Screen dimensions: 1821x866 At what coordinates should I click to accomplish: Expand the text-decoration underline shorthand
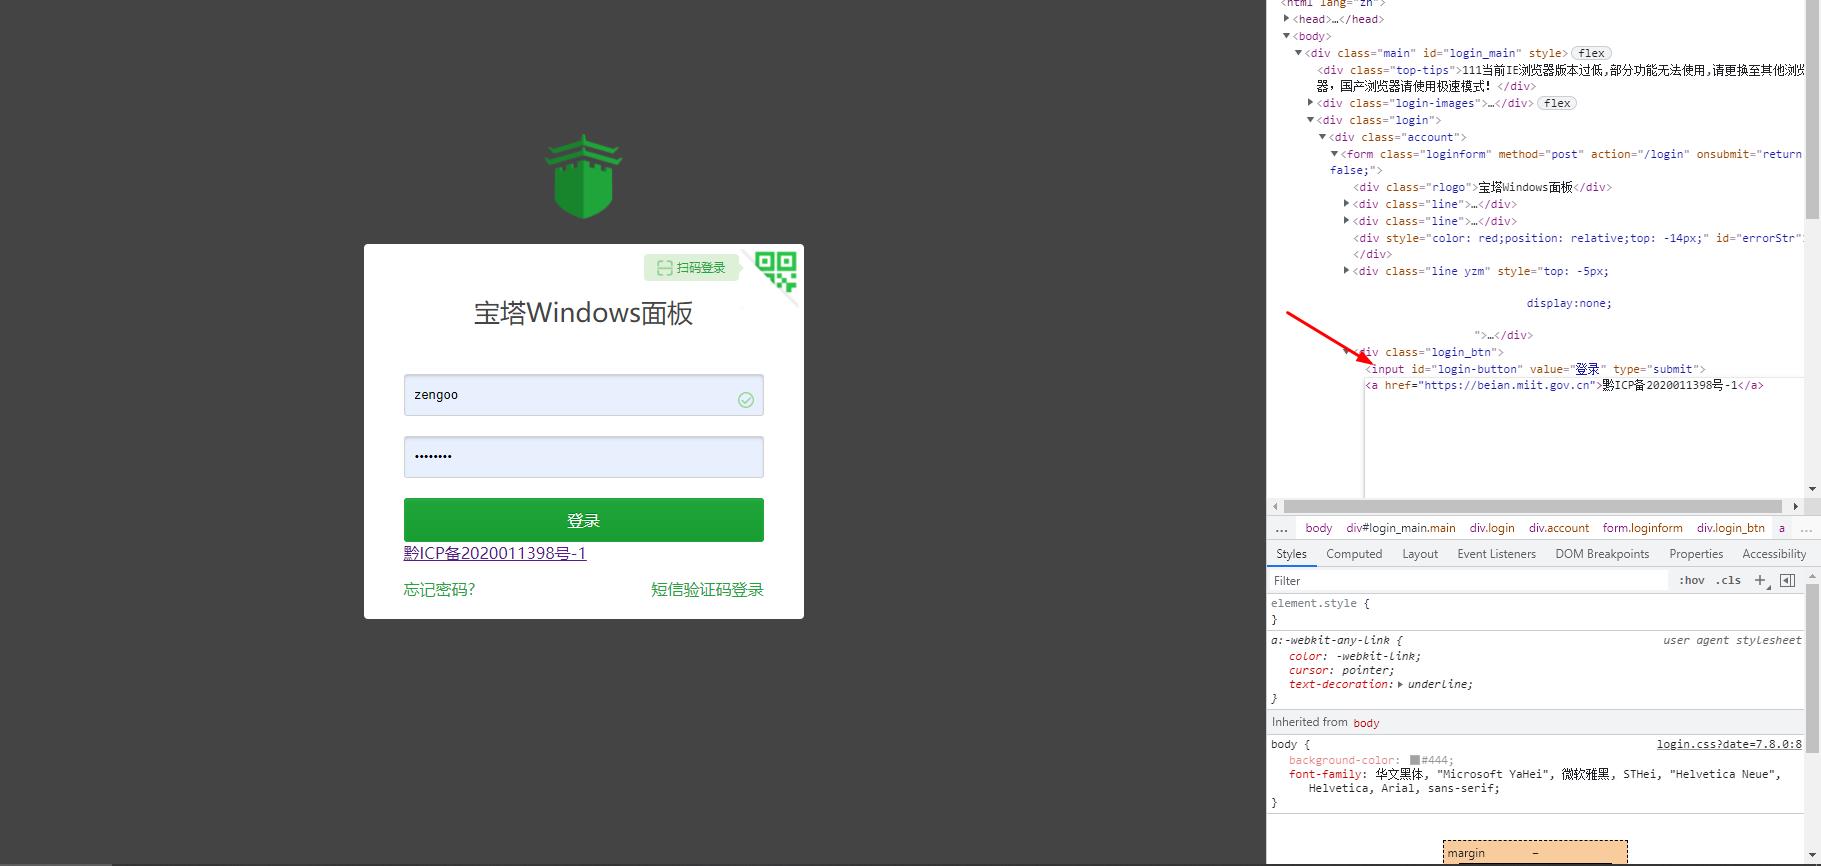pos(1400,684)
